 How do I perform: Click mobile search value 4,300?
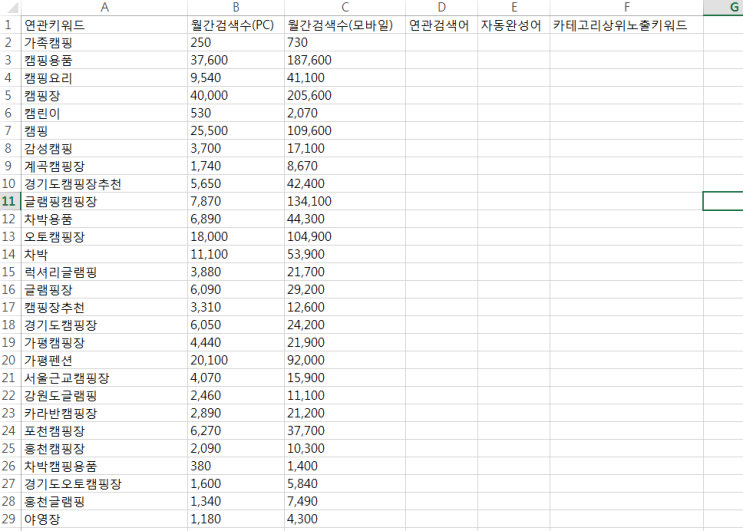(345, 519)
